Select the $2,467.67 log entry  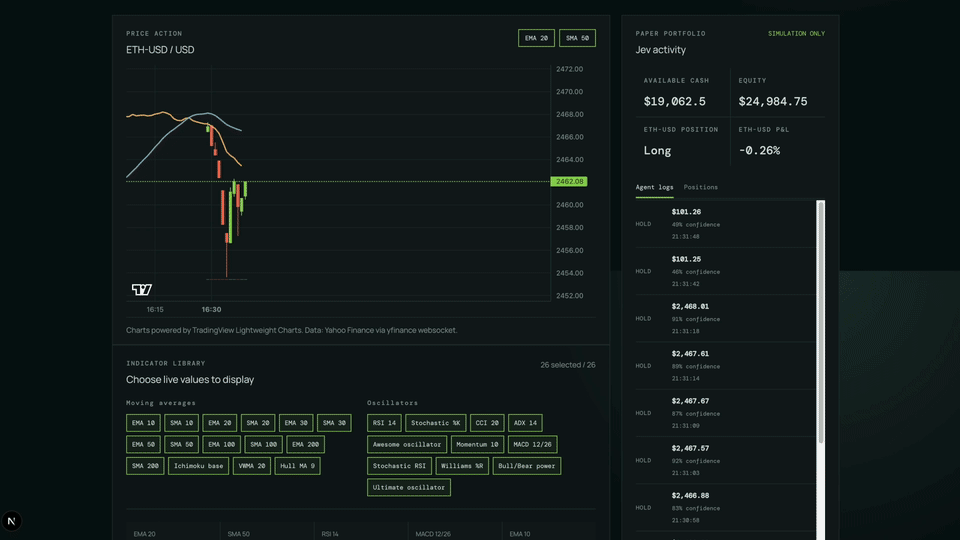click(726, 413)
